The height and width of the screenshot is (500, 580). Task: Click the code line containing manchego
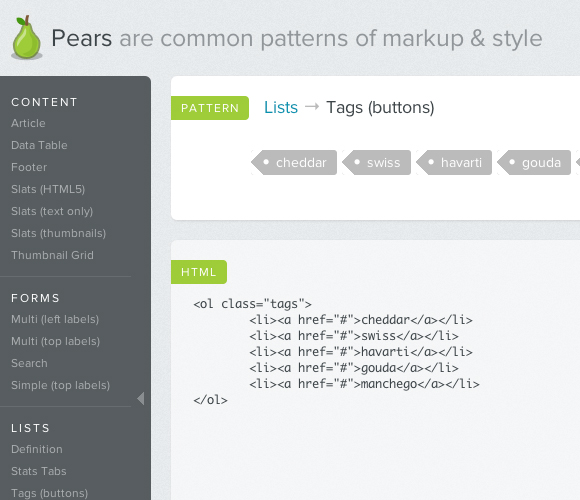coord(364,384)
